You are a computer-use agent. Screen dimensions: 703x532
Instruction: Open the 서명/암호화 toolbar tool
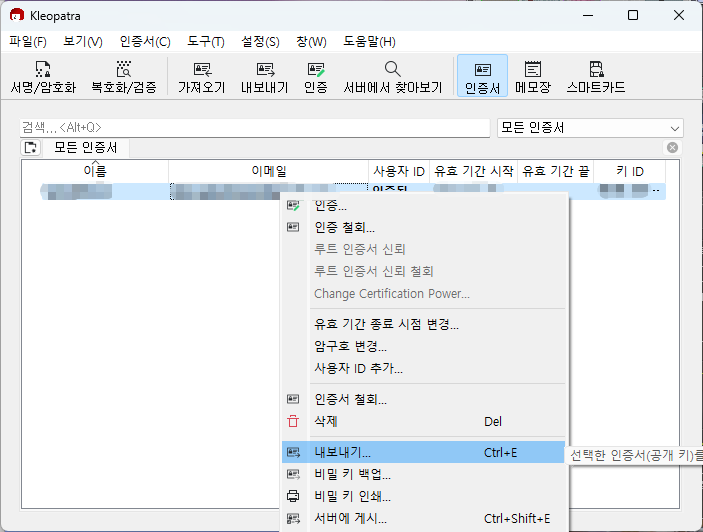(43, 77)
